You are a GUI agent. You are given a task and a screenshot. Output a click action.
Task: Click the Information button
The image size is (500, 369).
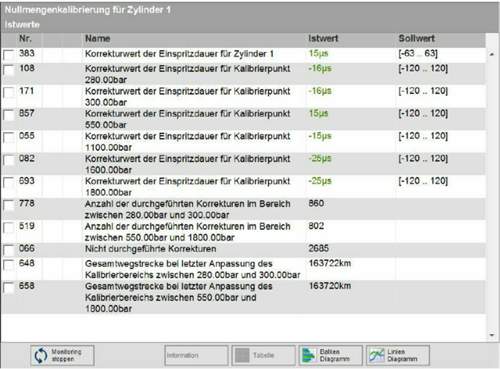click(x=196, y=355)
